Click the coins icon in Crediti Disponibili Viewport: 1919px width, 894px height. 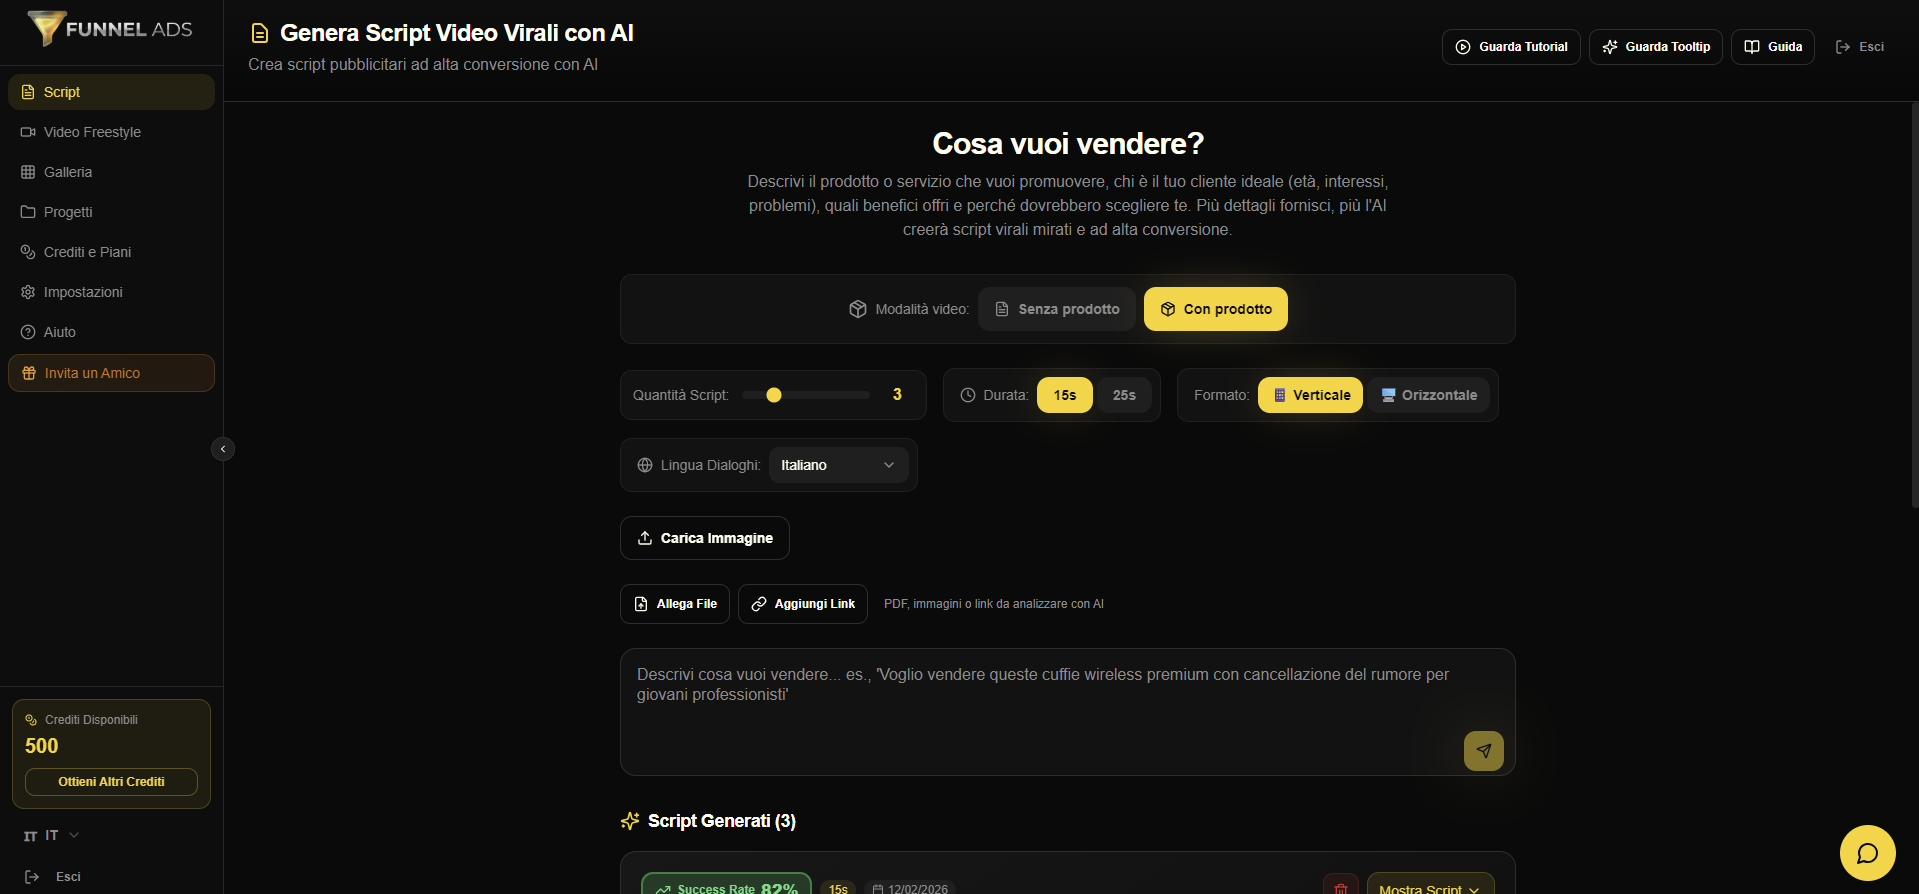point(31,720)
